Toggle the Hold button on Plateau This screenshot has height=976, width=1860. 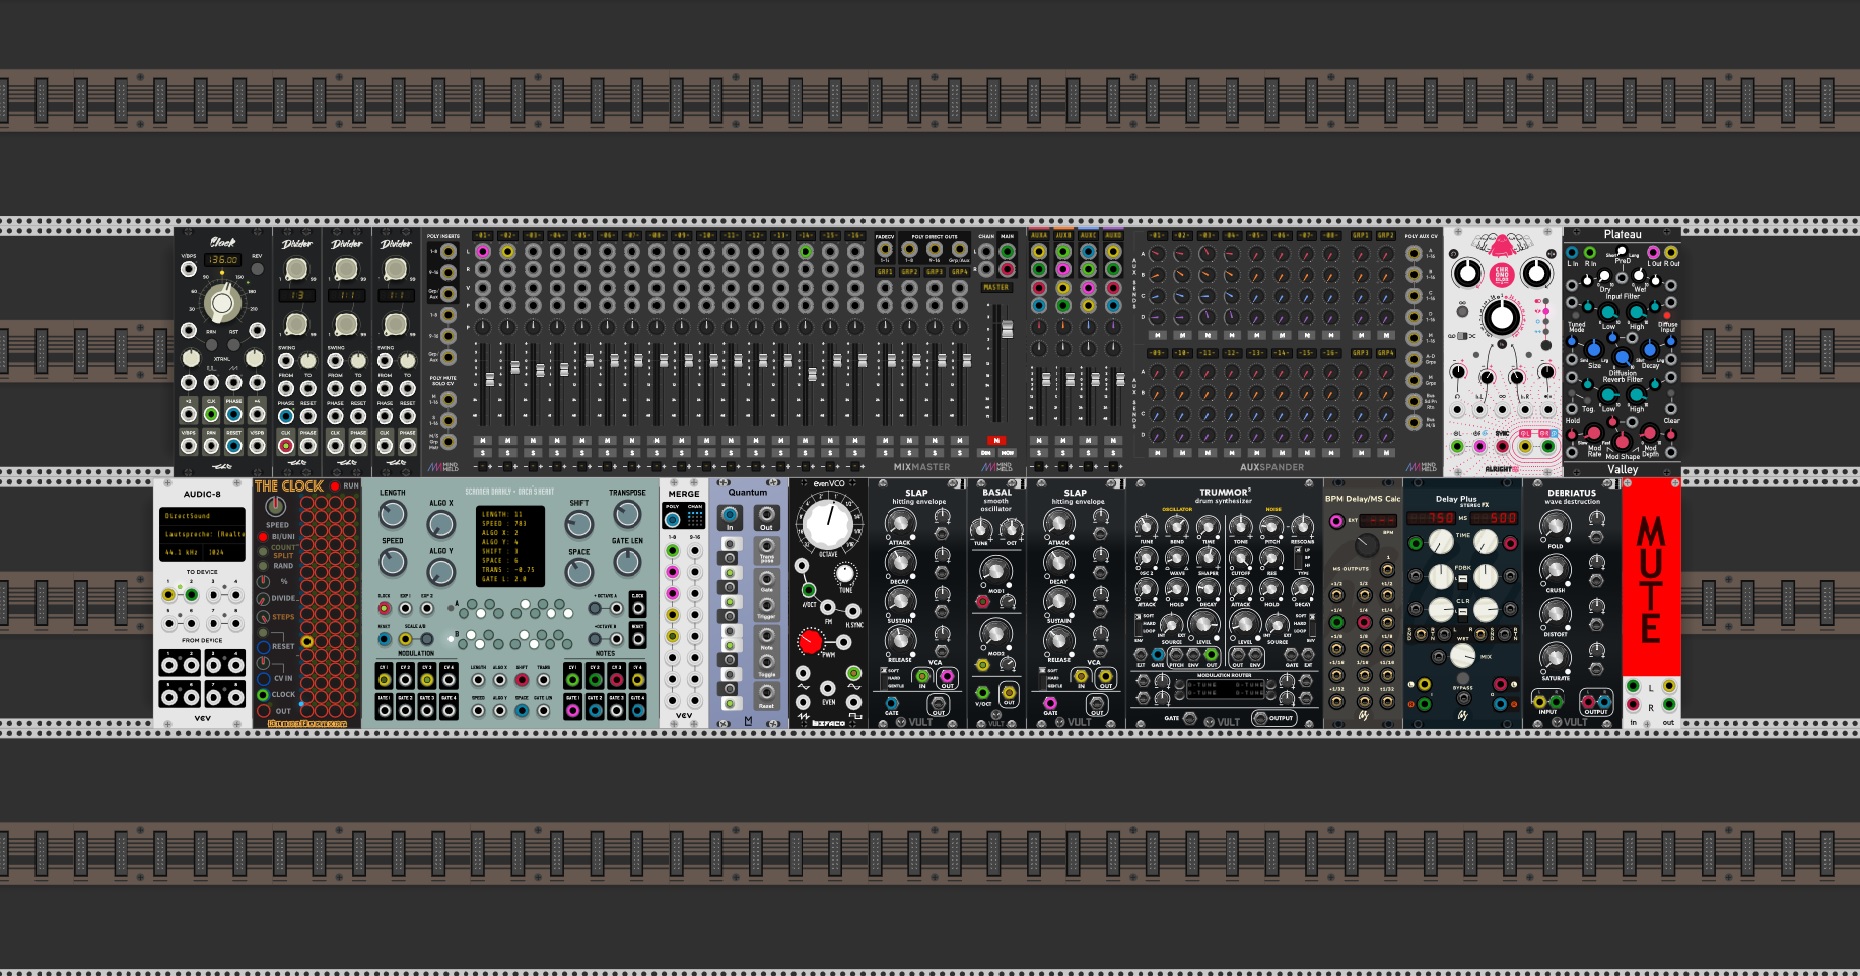1571,393
